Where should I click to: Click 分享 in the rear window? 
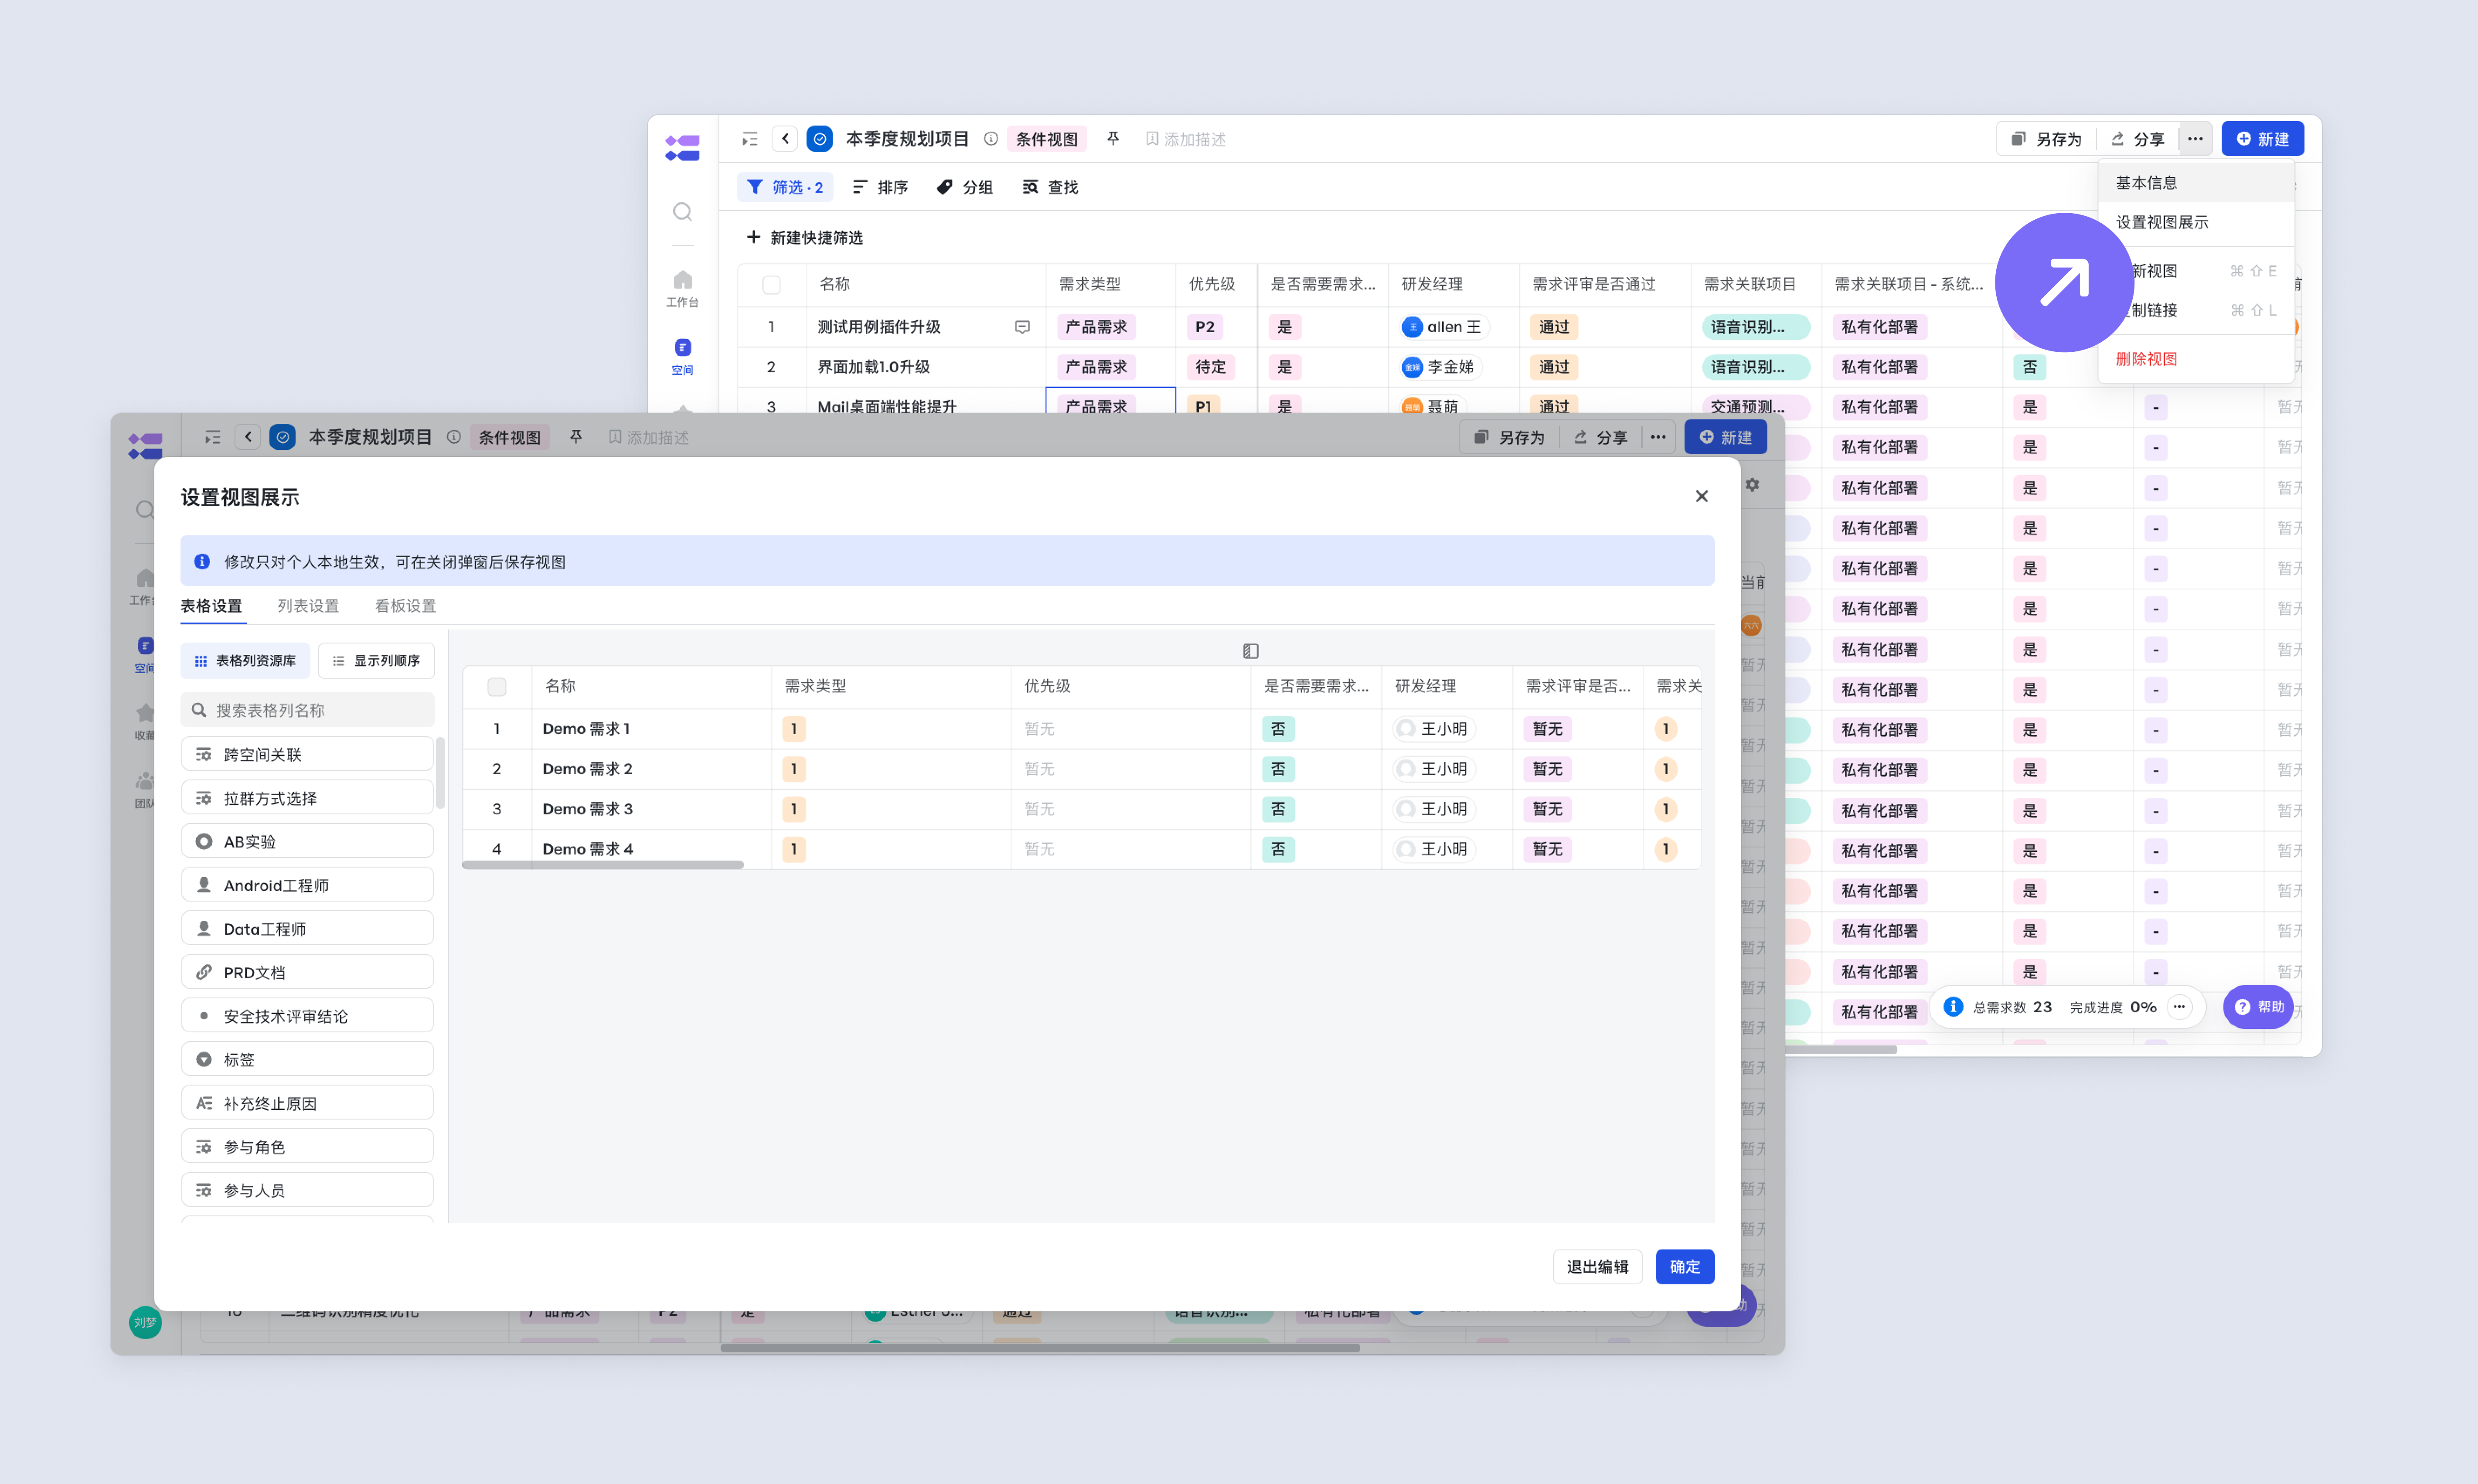[x=2137, y=139]
